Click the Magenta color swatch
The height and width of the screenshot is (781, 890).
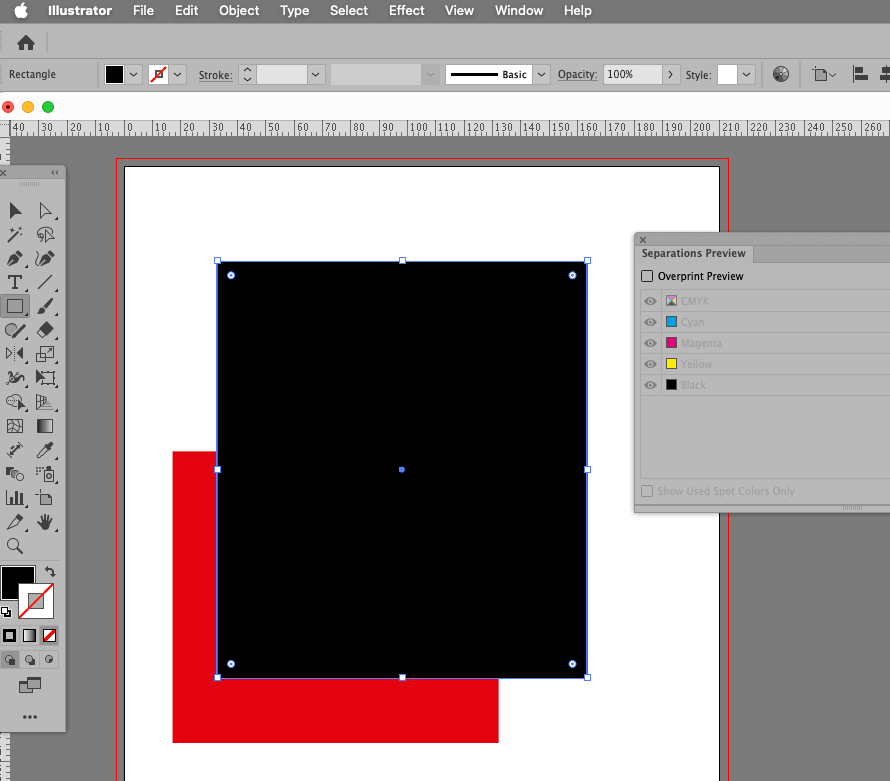[x=672, y=342]
